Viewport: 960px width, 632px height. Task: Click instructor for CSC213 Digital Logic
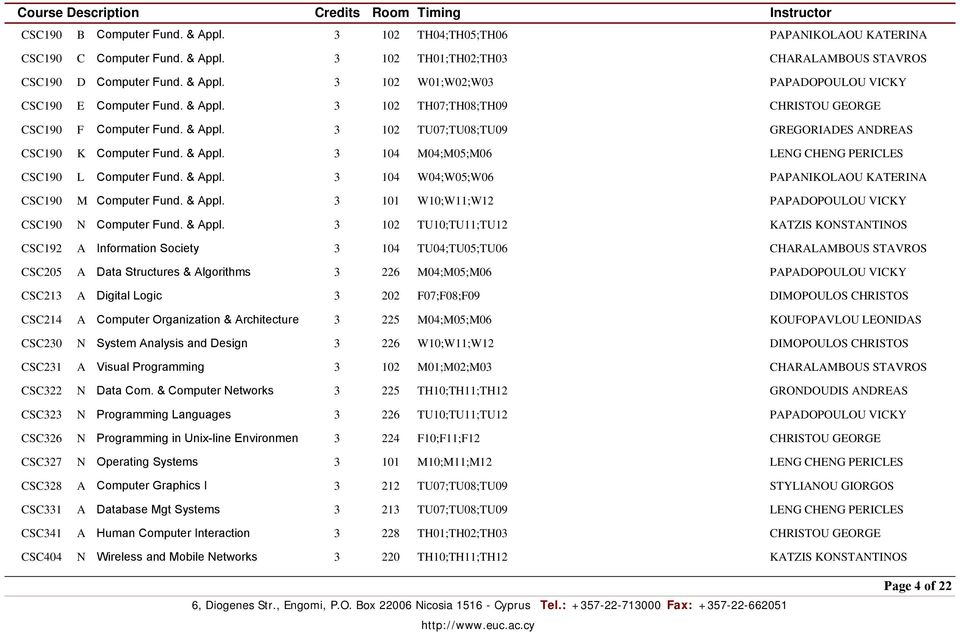point(839,296)
